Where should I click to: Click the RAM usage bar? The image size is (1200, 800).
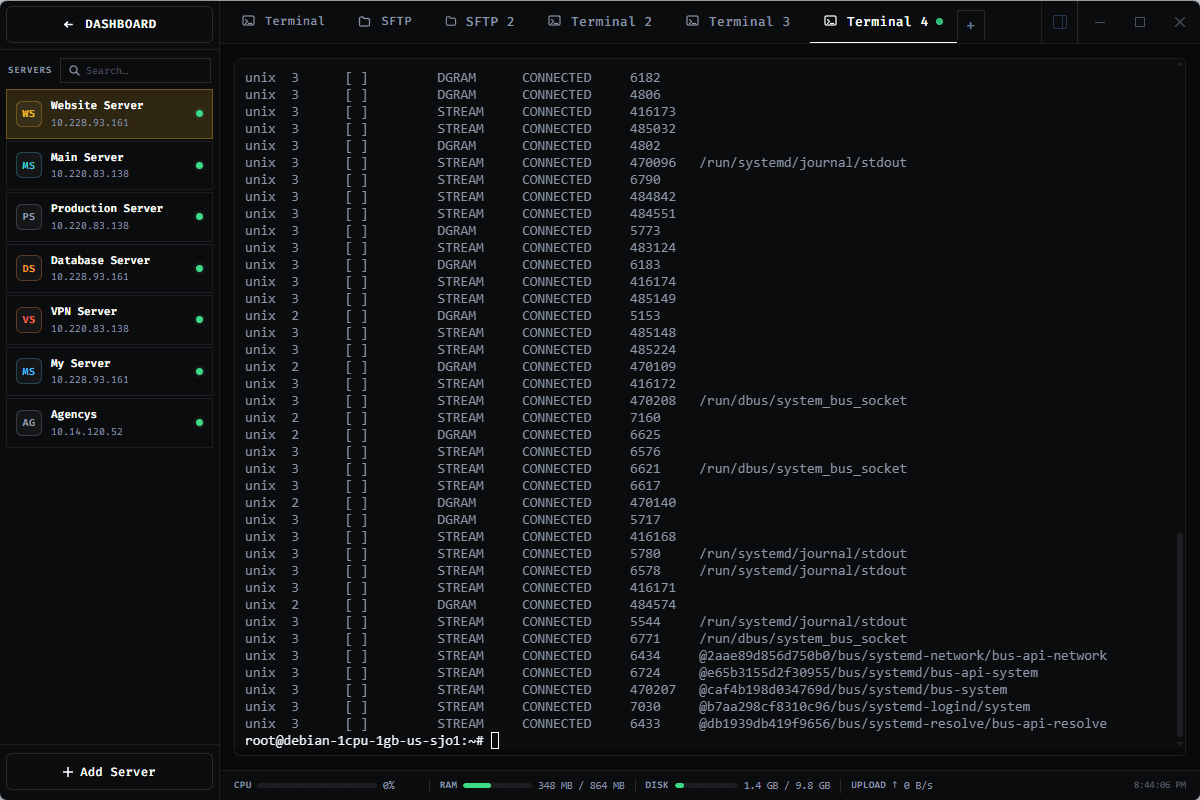497,785
